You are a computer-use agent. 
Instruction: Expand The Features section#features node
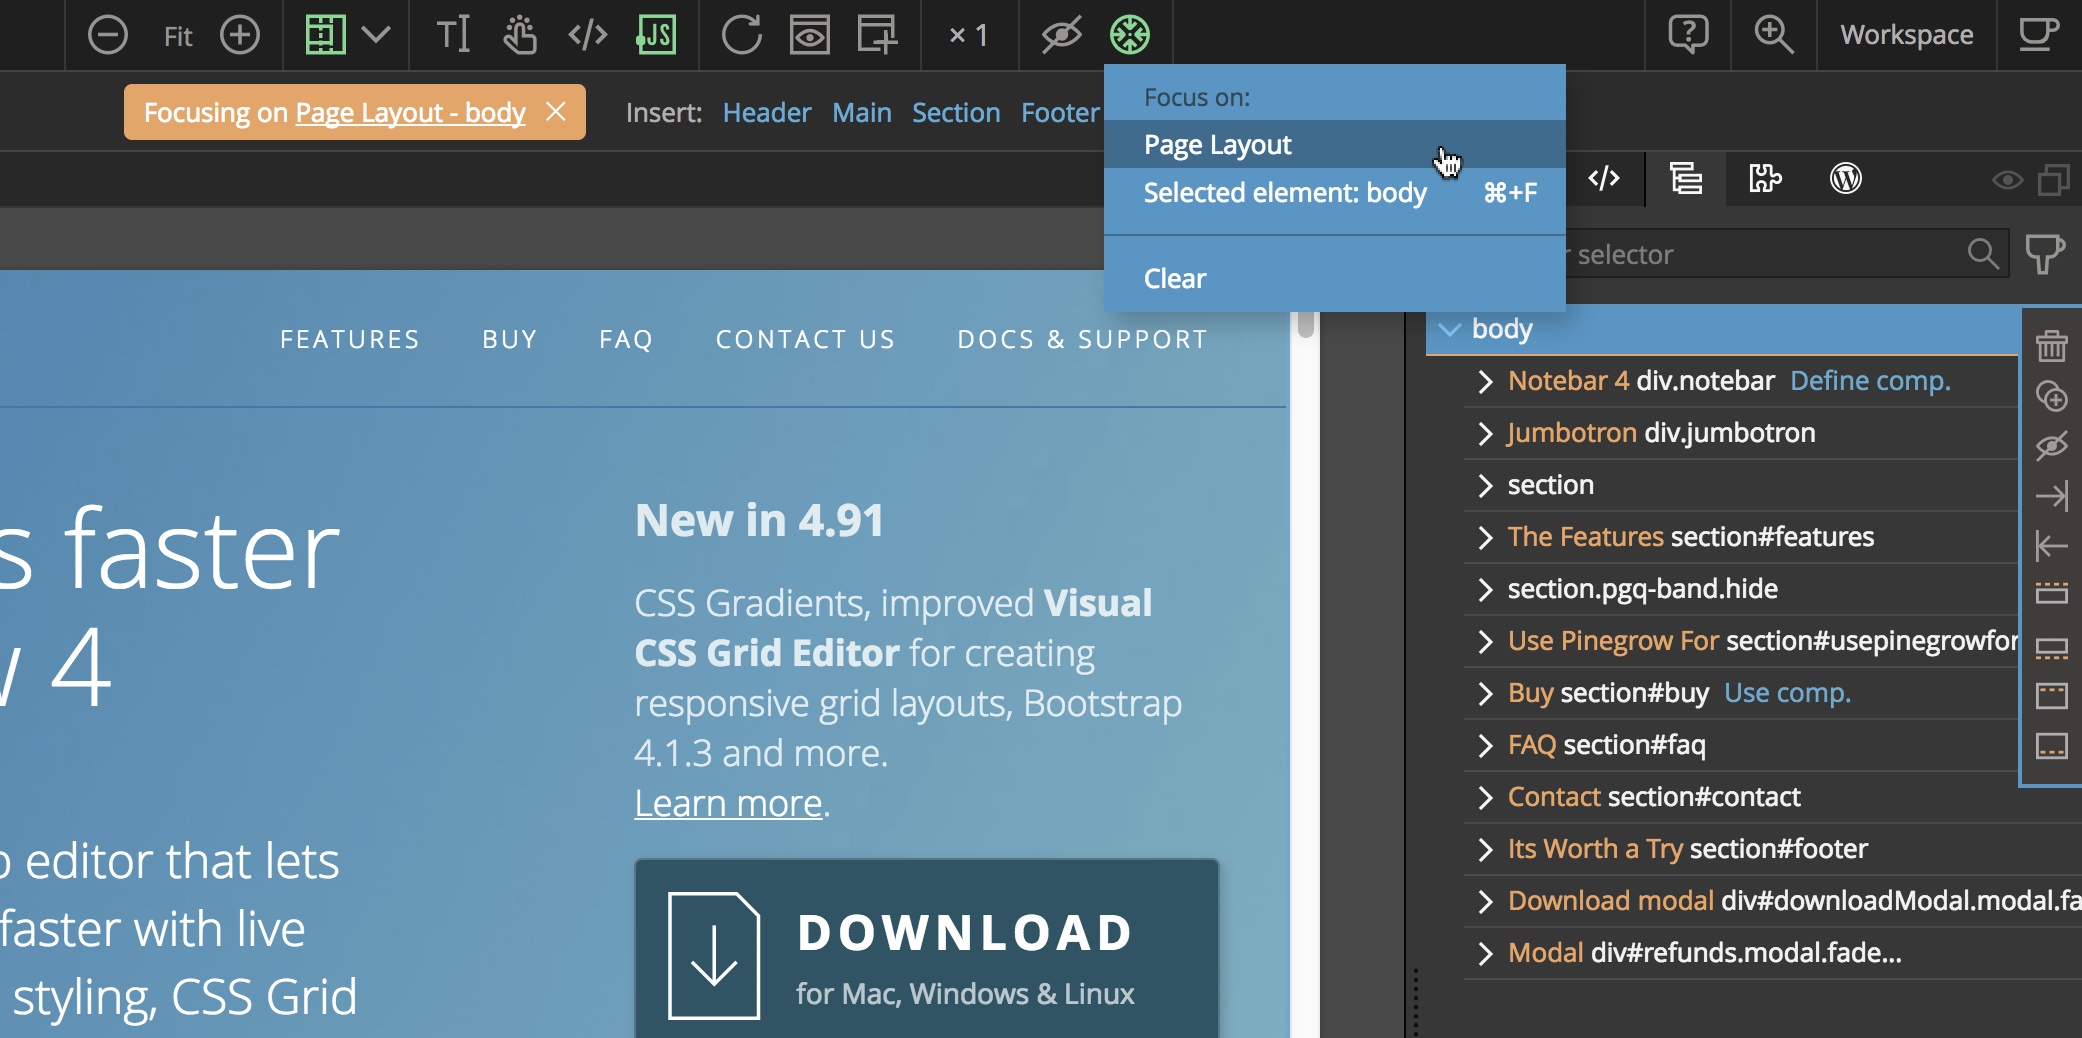click(1485, 537)
